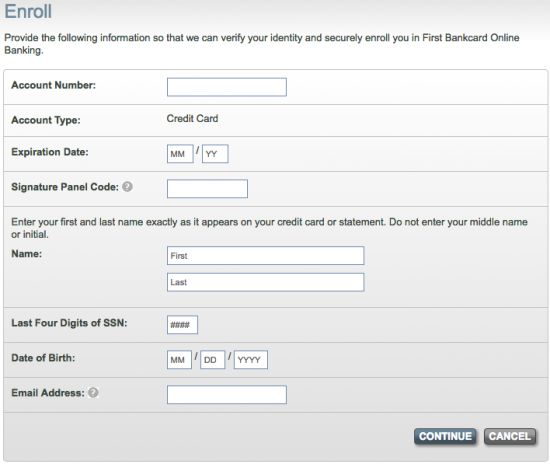Select the First name field
Viewport: 550px width, 464px height.
point(266,255)
